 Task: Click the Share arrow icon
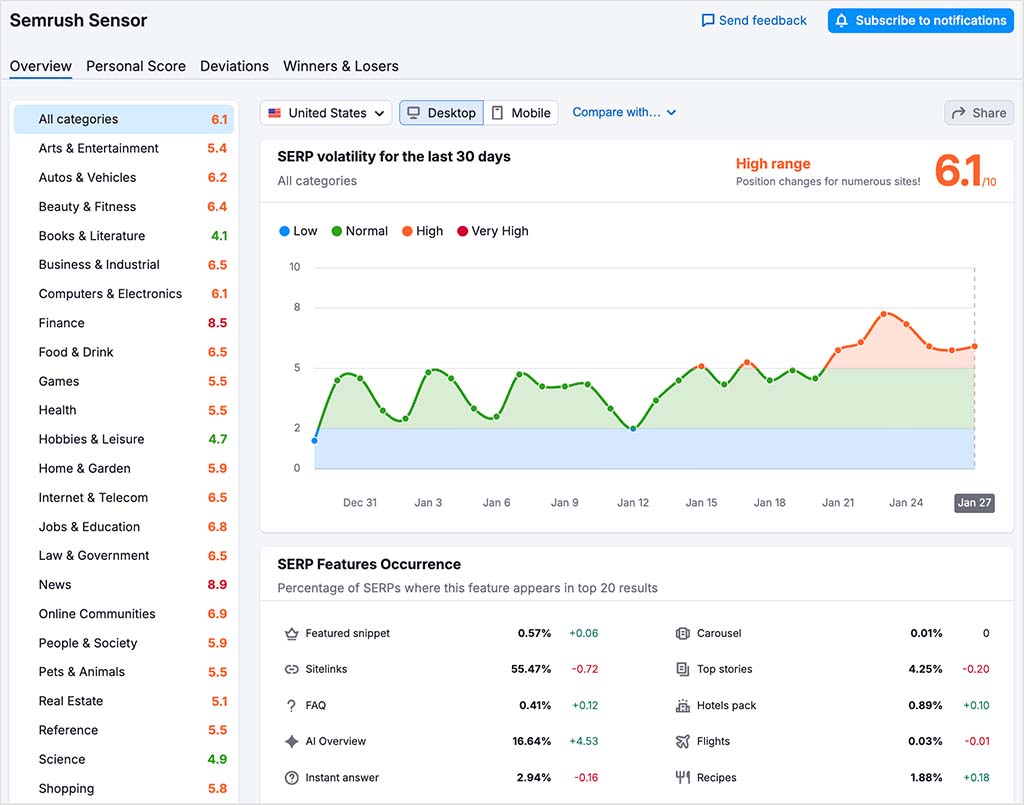coord(958,113)
